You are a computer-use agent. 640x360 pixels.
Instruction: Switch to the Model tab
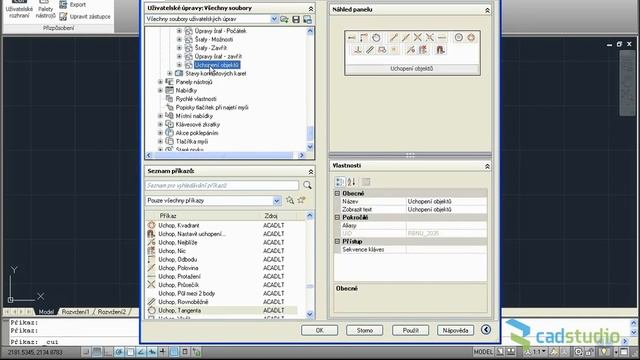click(x=46, y=312)
